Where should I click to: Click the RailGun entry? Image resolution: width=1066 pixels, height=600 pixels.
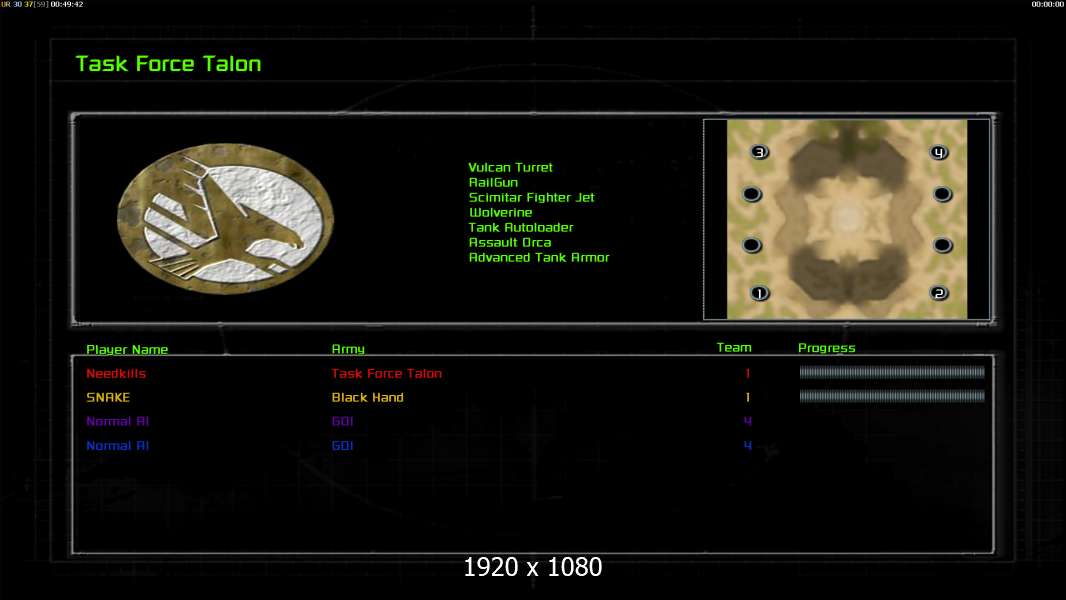click(494, 182)
